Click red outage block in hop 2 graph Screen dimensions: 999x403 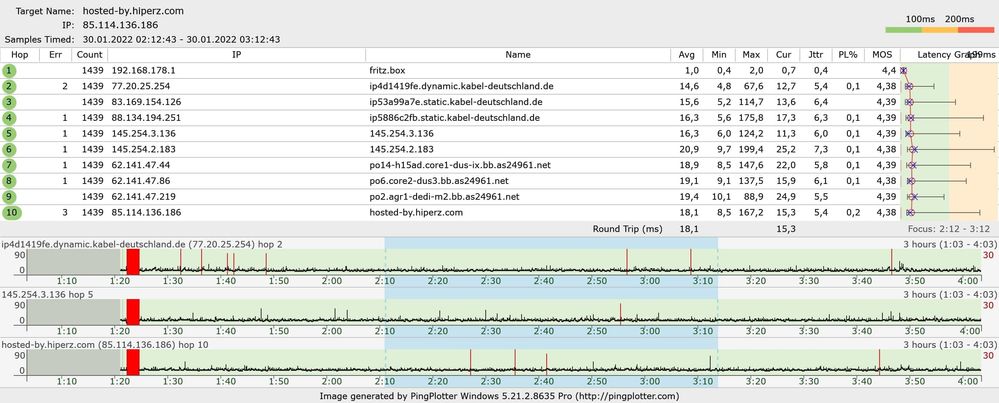(133, 262)
